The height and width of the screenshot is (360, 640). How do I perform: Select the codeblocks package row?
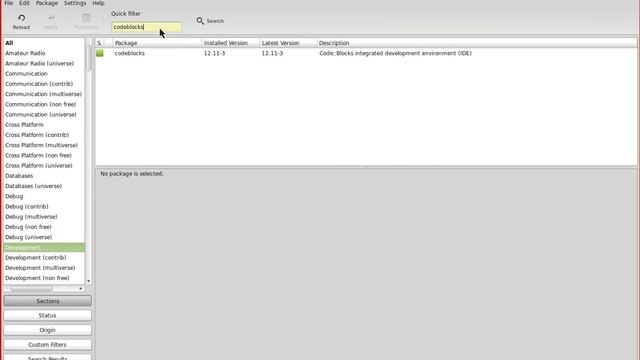click(x=366, y=53)
